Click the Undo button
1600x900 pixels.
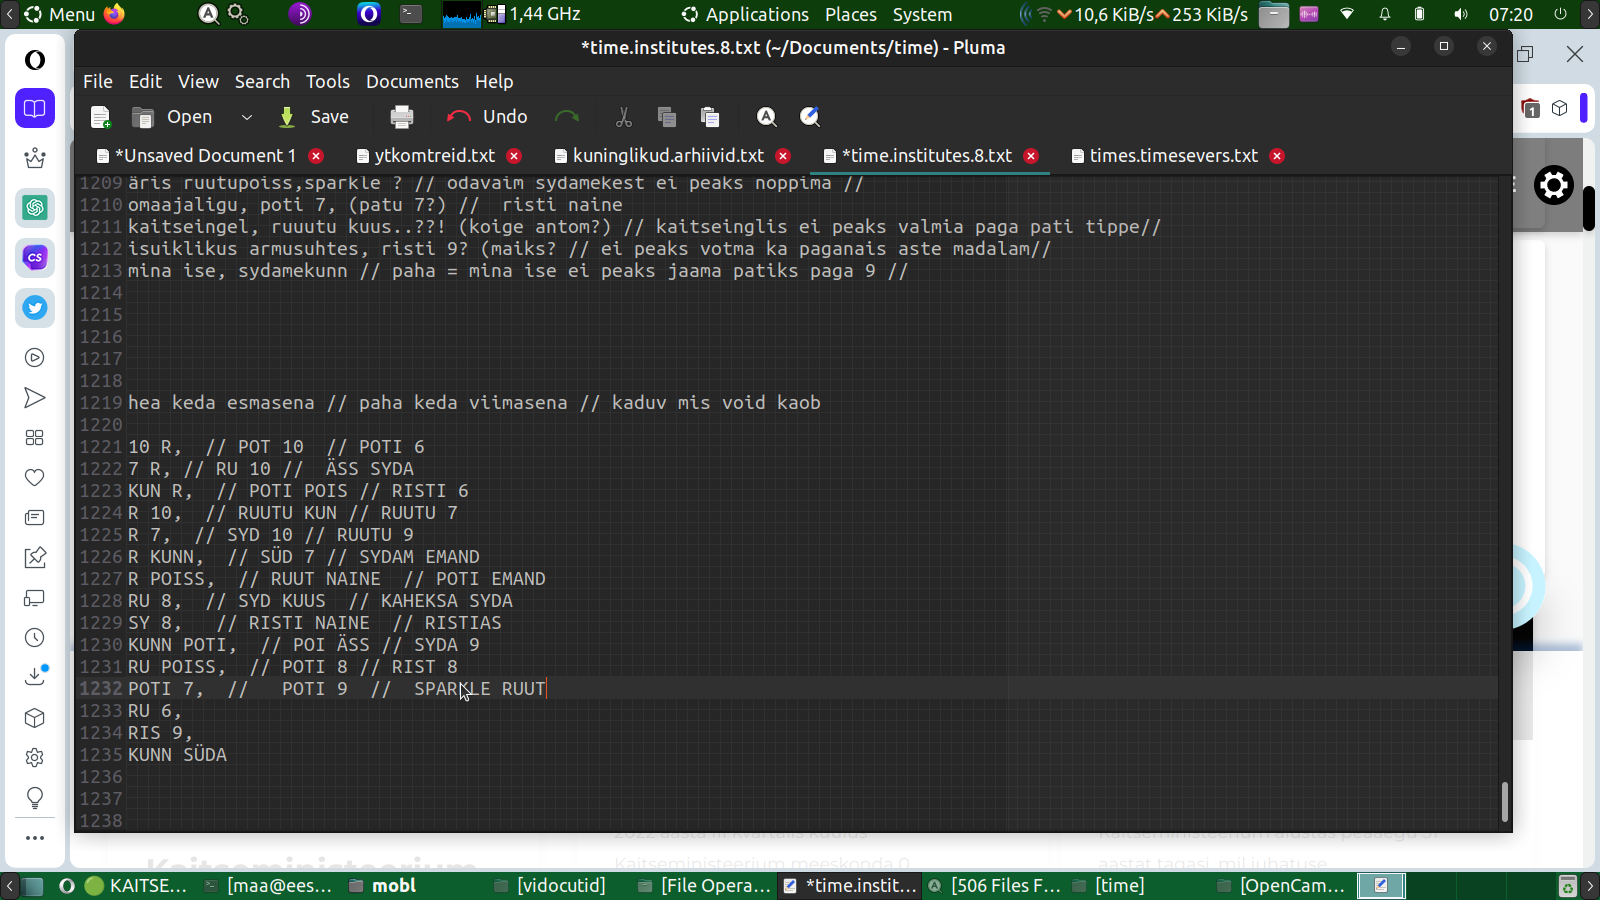pyautogui.click(x=488, y=117)
